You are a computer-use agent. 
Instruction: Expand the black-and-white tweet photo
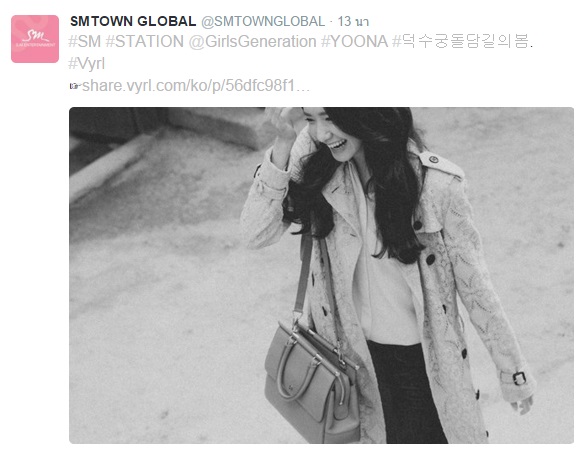tap(321, 276)
